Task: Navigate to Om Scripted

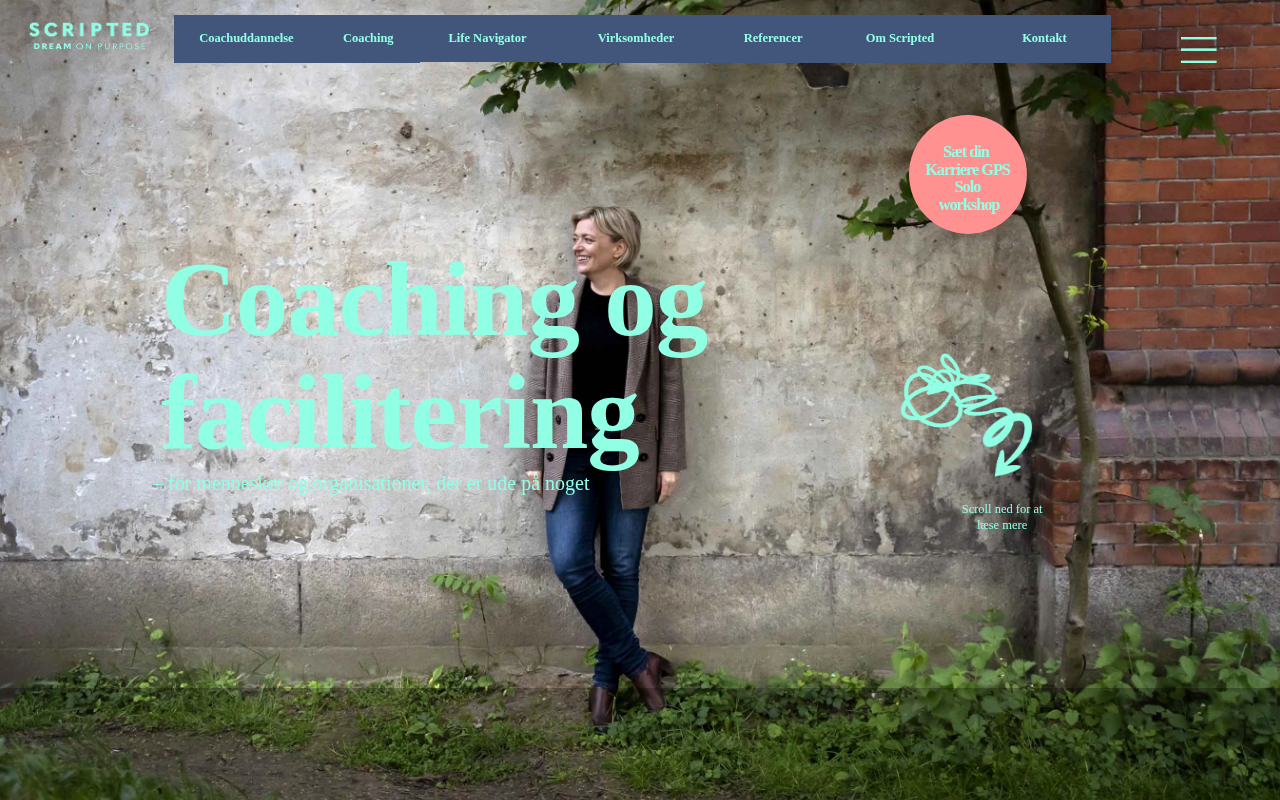Action: [900, 38]
